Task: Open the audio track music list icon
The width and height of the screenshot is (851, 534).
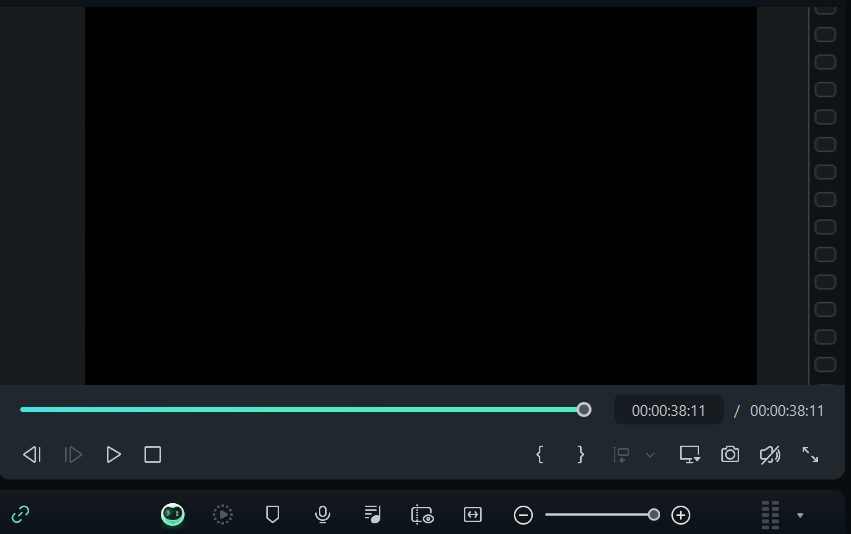Action: (x=372, y=514)
